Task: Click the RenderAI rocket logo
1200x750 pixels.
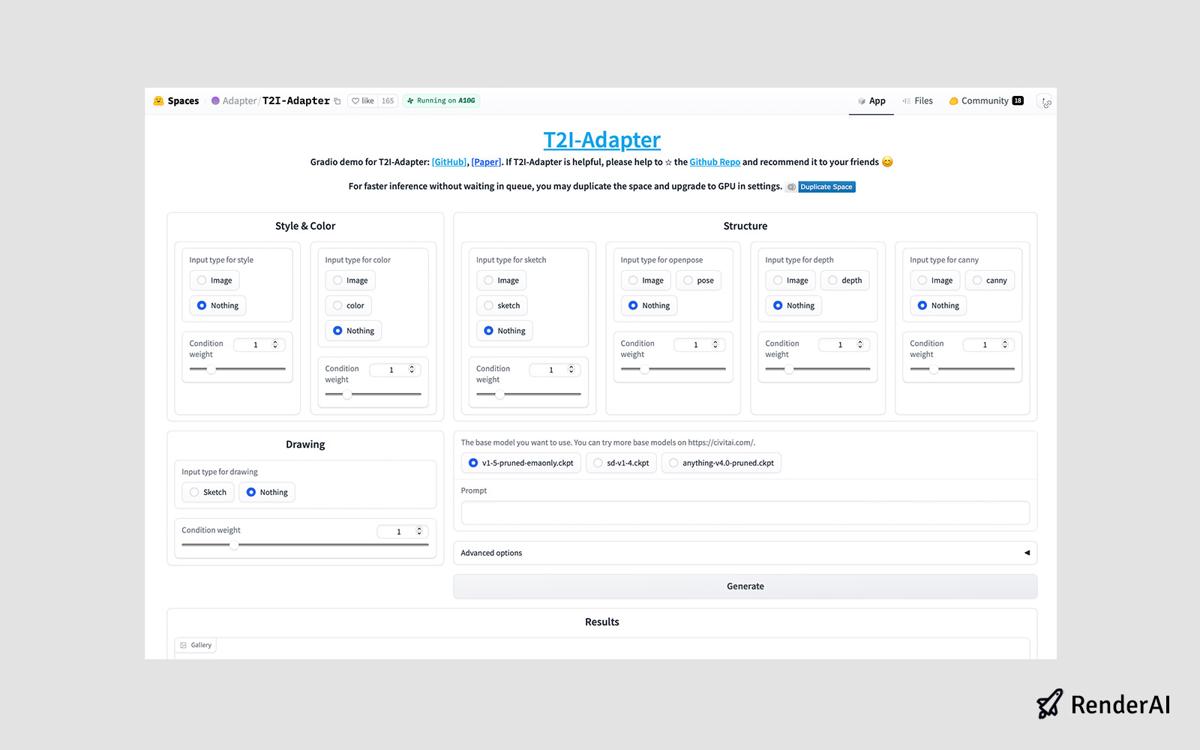Action: (1050, 704)
